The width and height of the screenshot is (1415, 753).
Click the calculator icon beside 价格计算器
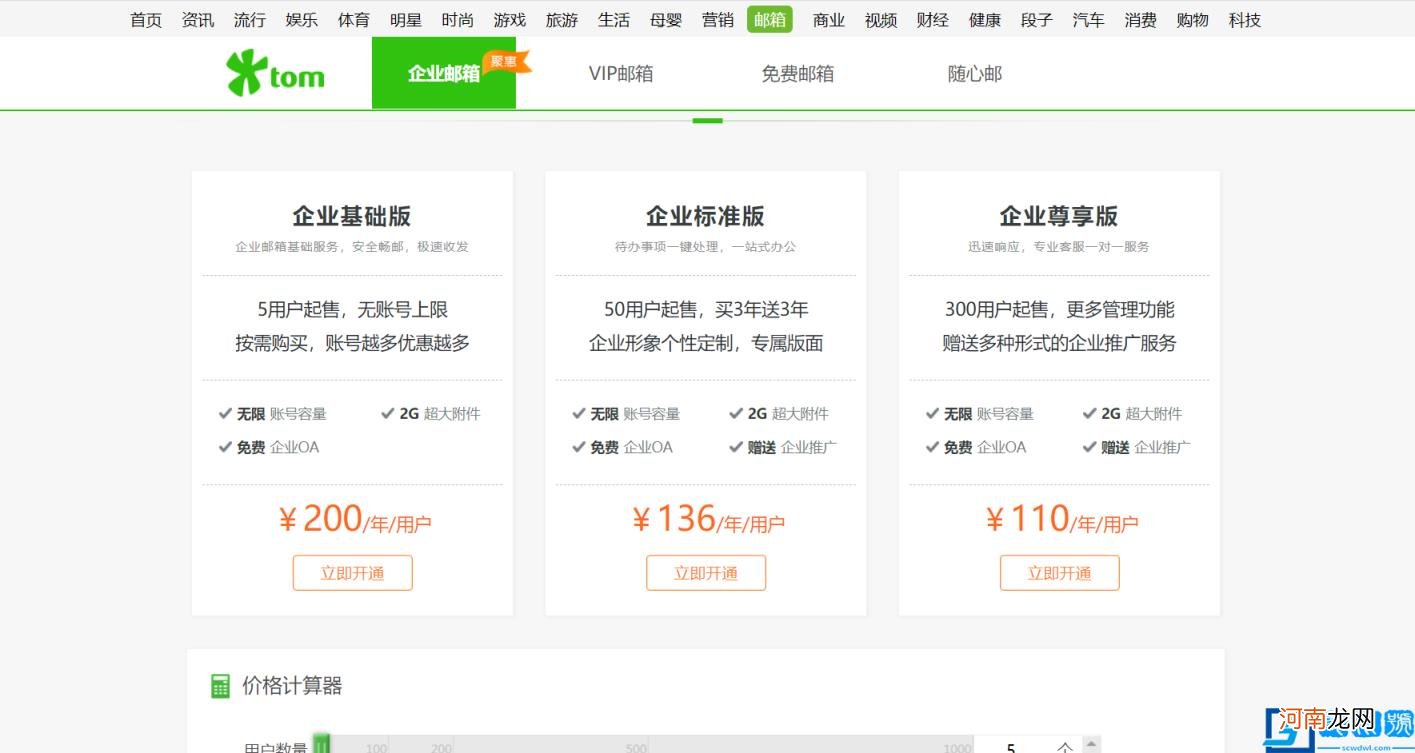tap(220, 686)
